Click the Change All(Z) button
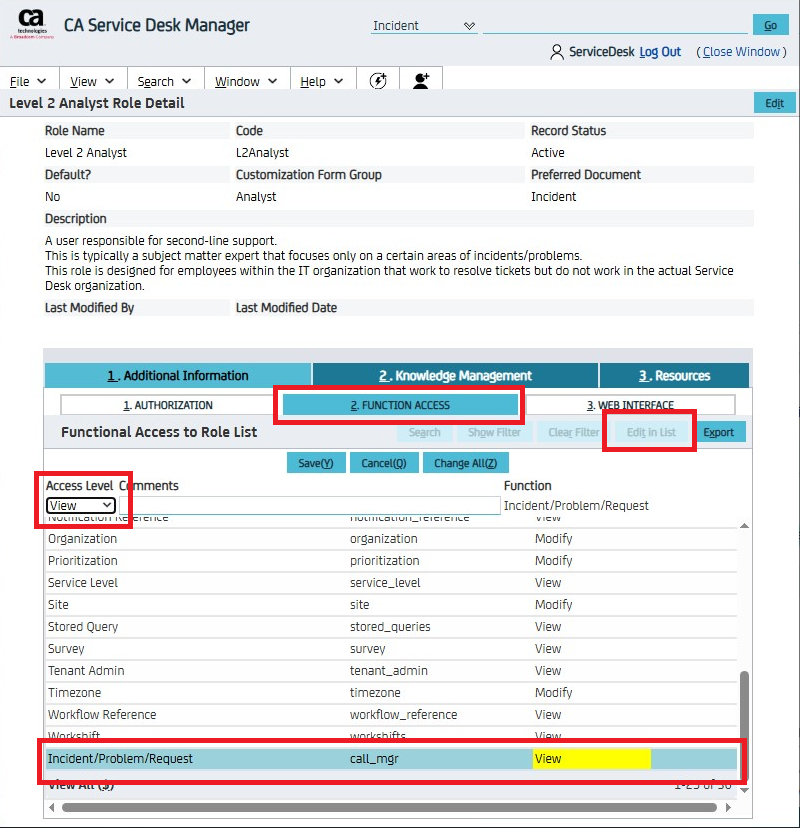 click(x=465, y=463)
